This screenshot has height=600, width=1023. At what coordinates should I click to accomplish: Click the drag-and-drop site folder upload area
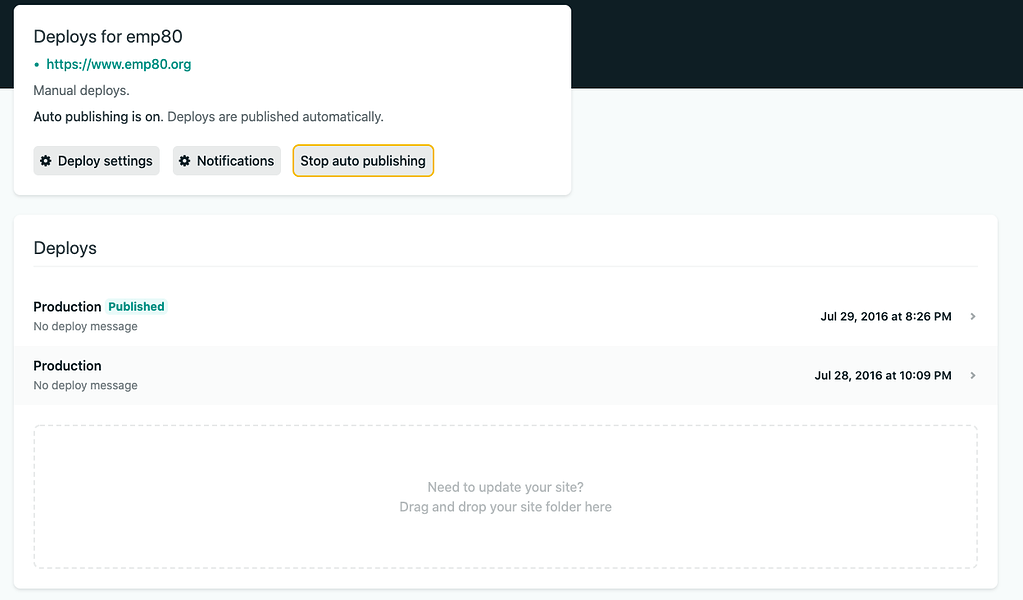pos(505,497)
